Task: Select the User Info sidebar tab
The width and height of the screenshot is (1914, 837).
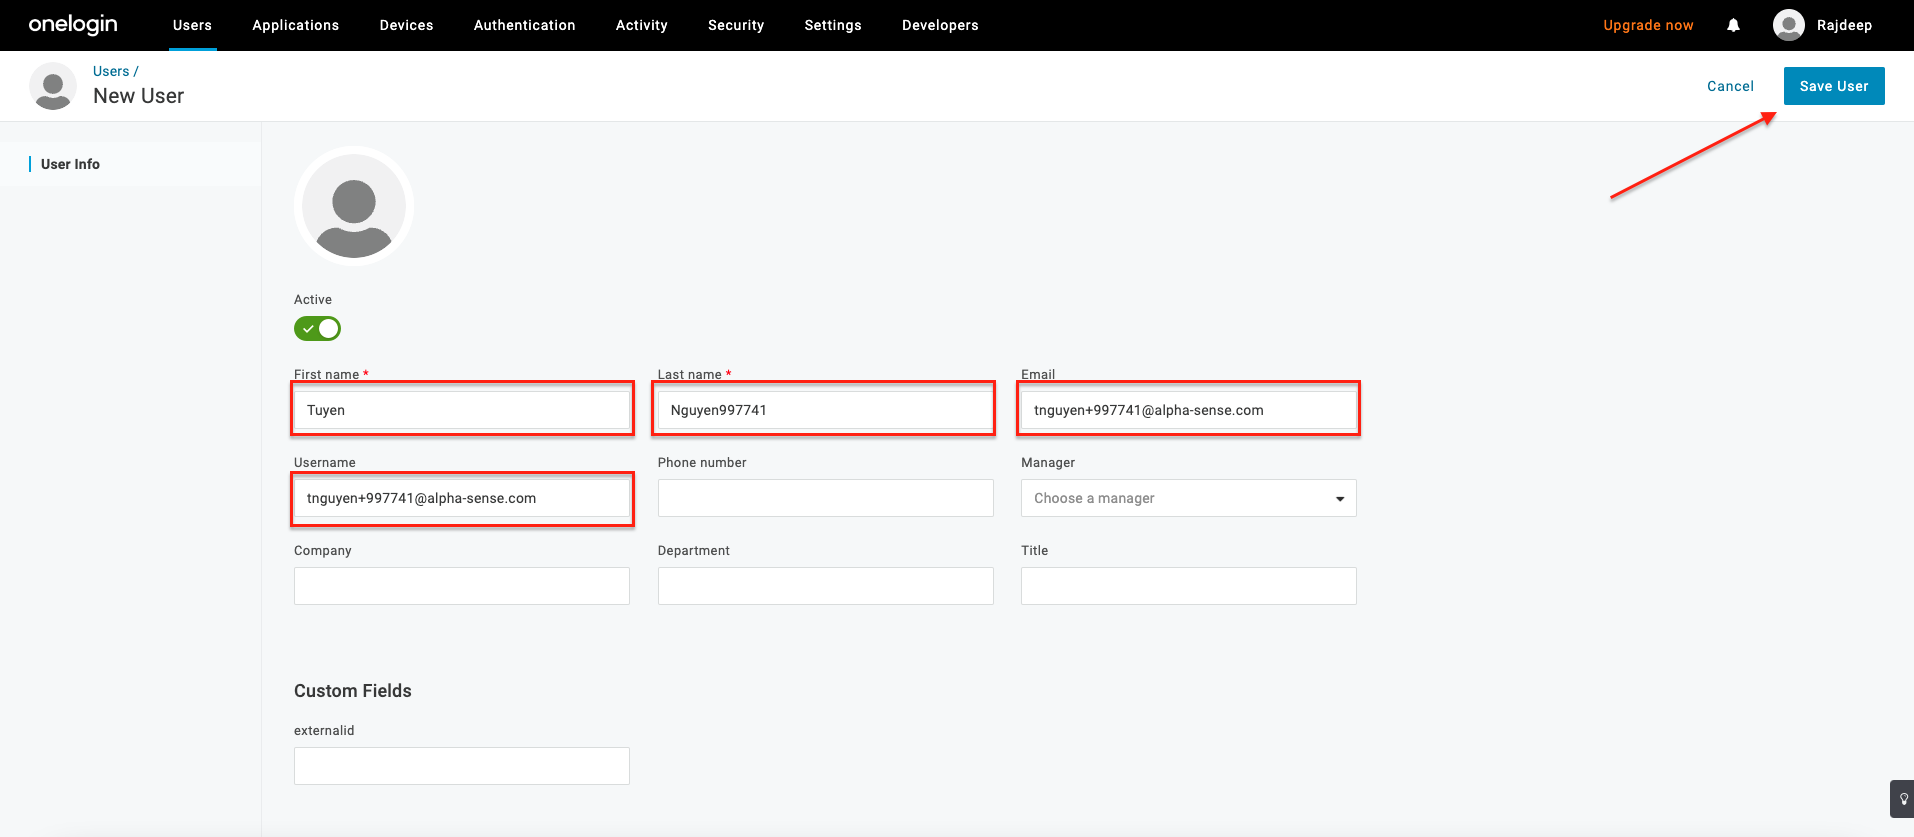Action: (70, 164)
